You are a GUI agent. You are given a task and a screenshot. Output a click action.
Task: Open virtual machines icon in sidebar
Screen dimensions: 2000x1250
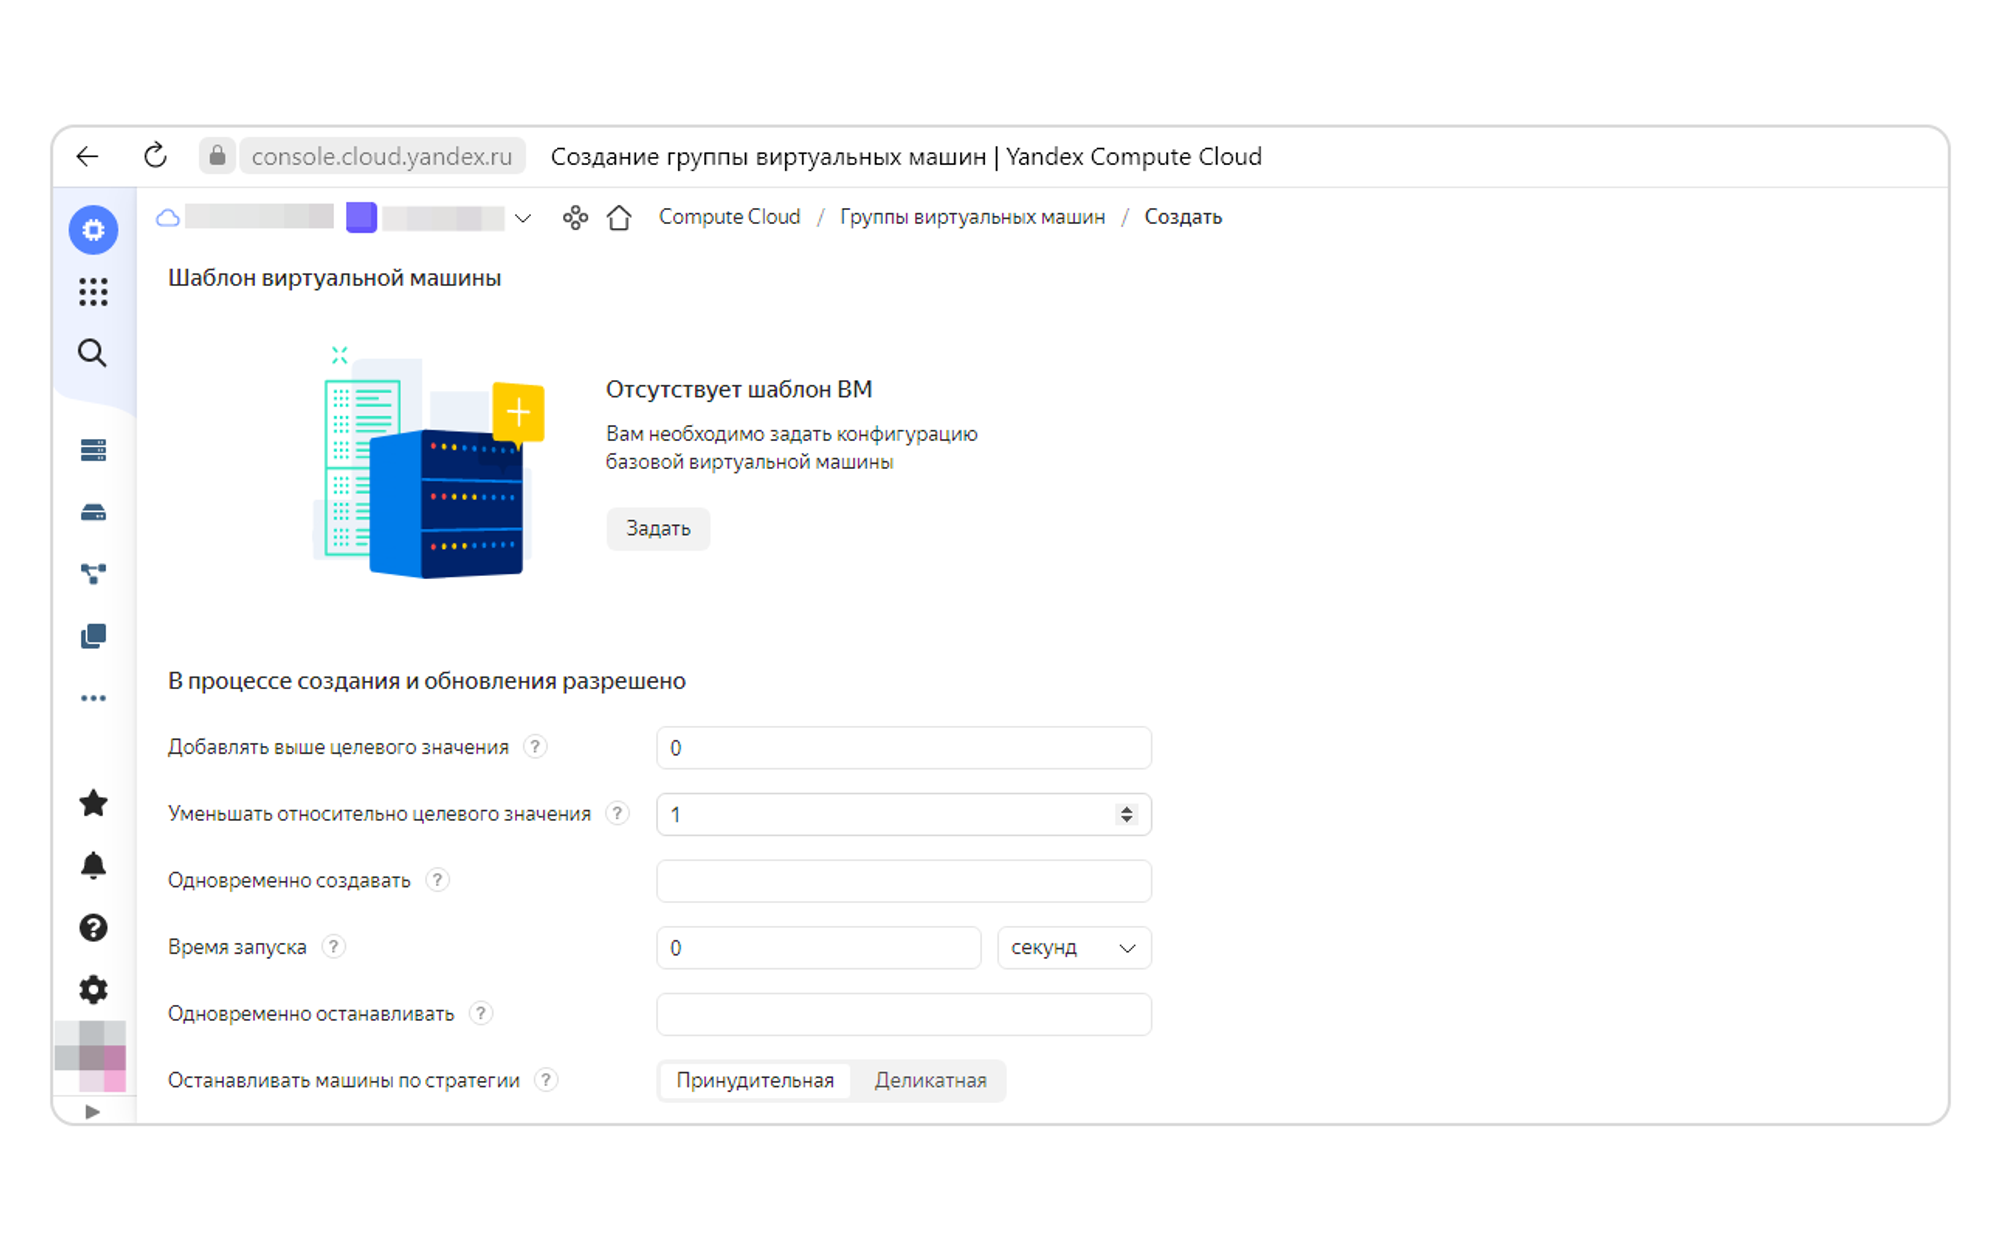point(93,451)
